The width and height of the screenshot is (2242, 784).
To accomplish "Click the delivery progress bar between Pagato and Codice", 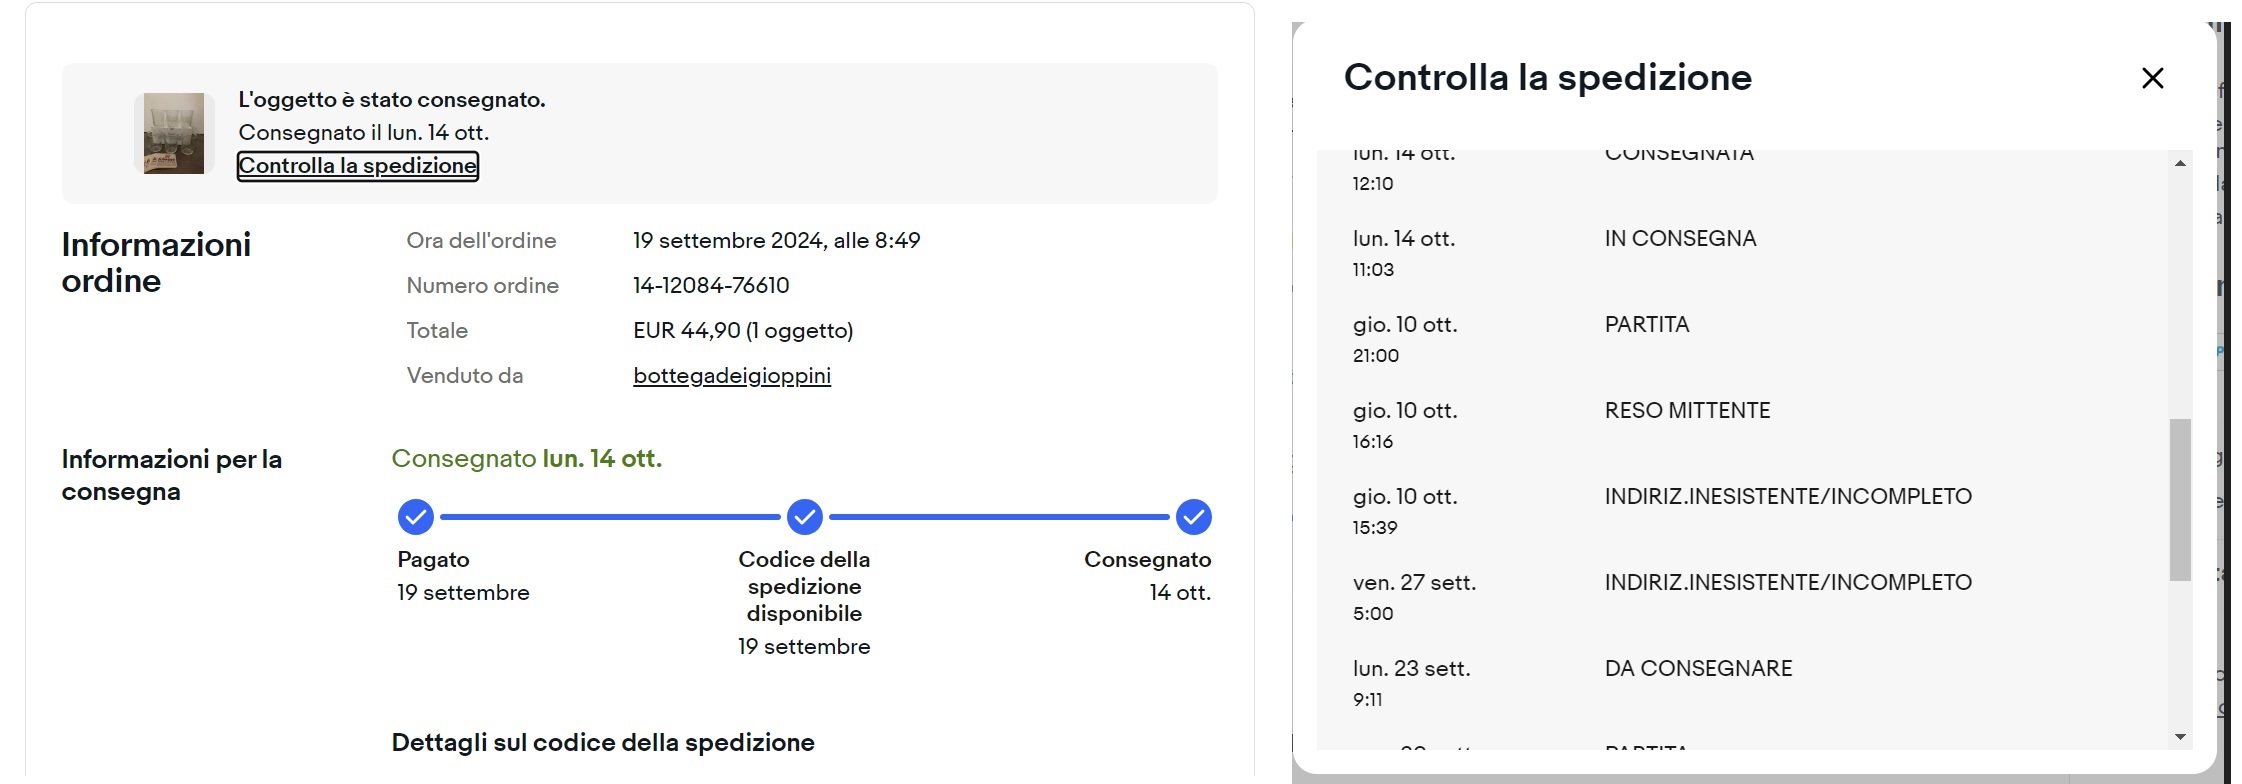I will 610,517.
